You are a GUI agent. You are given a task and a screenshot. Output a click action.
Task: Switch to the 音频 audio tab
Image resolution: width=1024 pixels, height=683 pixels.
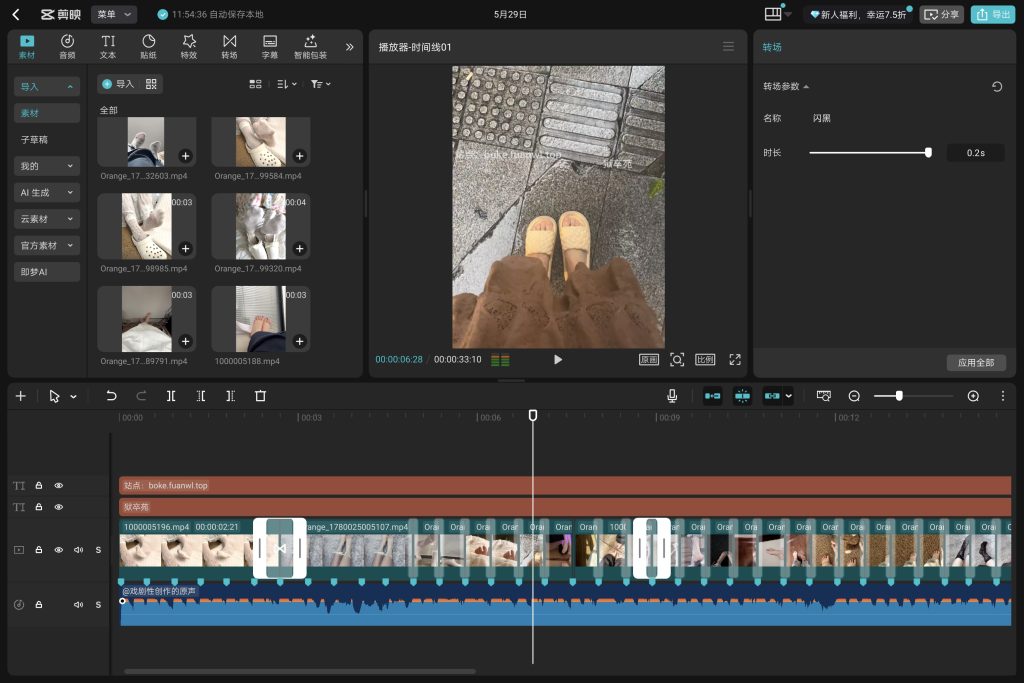(67, 46)
